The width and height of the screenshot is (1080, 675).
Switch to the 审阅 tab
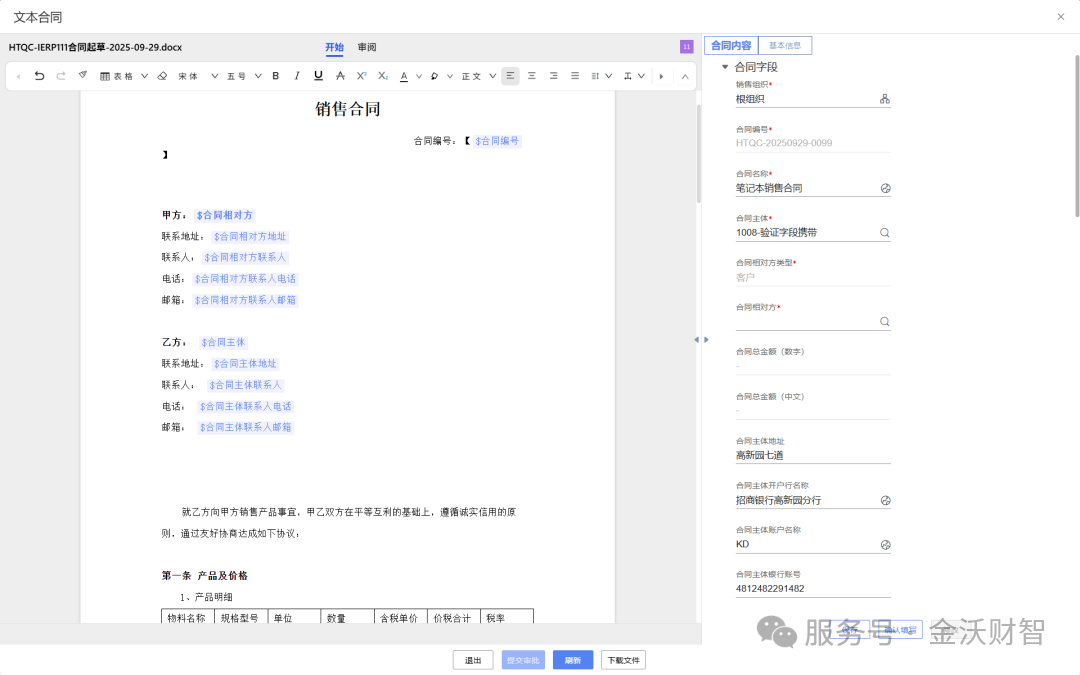[367, 48]
